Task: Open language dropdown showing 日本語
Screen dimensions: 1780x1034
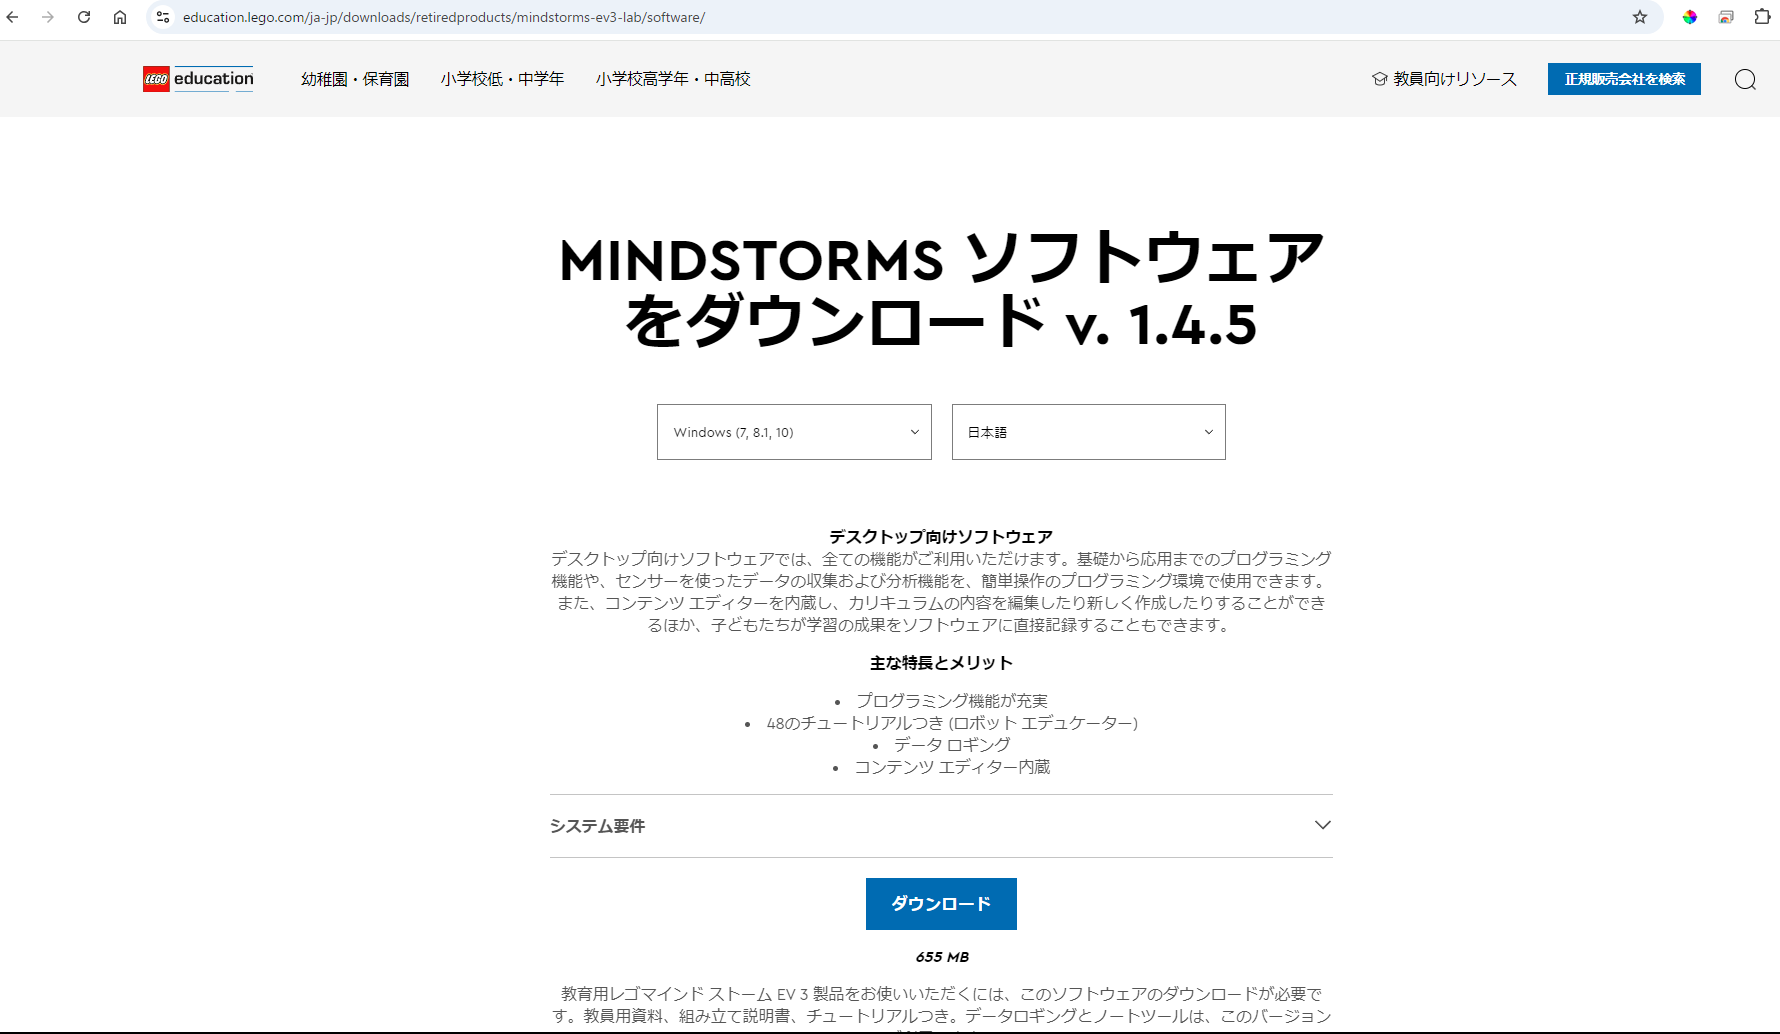Action: click(1088, 432)
